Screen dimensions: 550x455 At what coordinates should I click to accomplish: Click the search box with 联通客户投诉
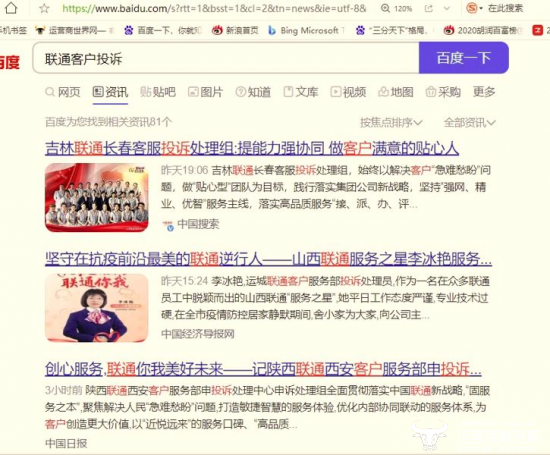[x=226, y=58]
